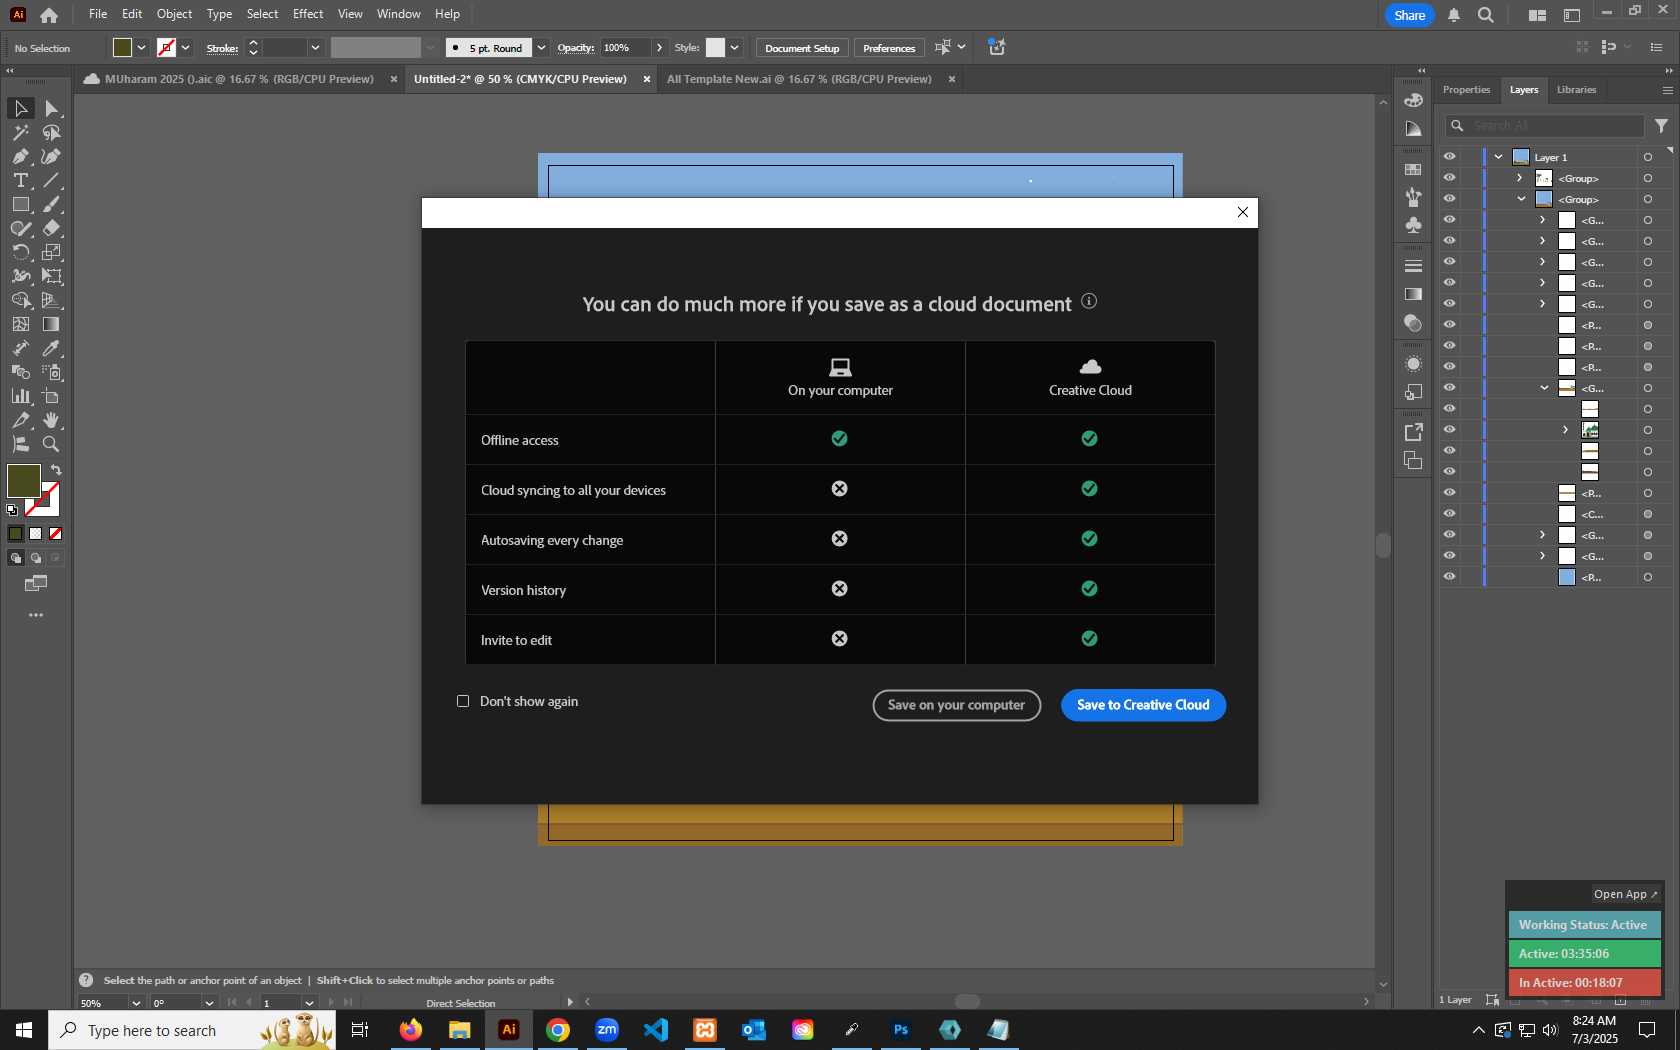Toggle visibility of Layer 1
The height and width of the screenshot is (1050, 1680).
pyautogui.click(x=1449, y=157)
